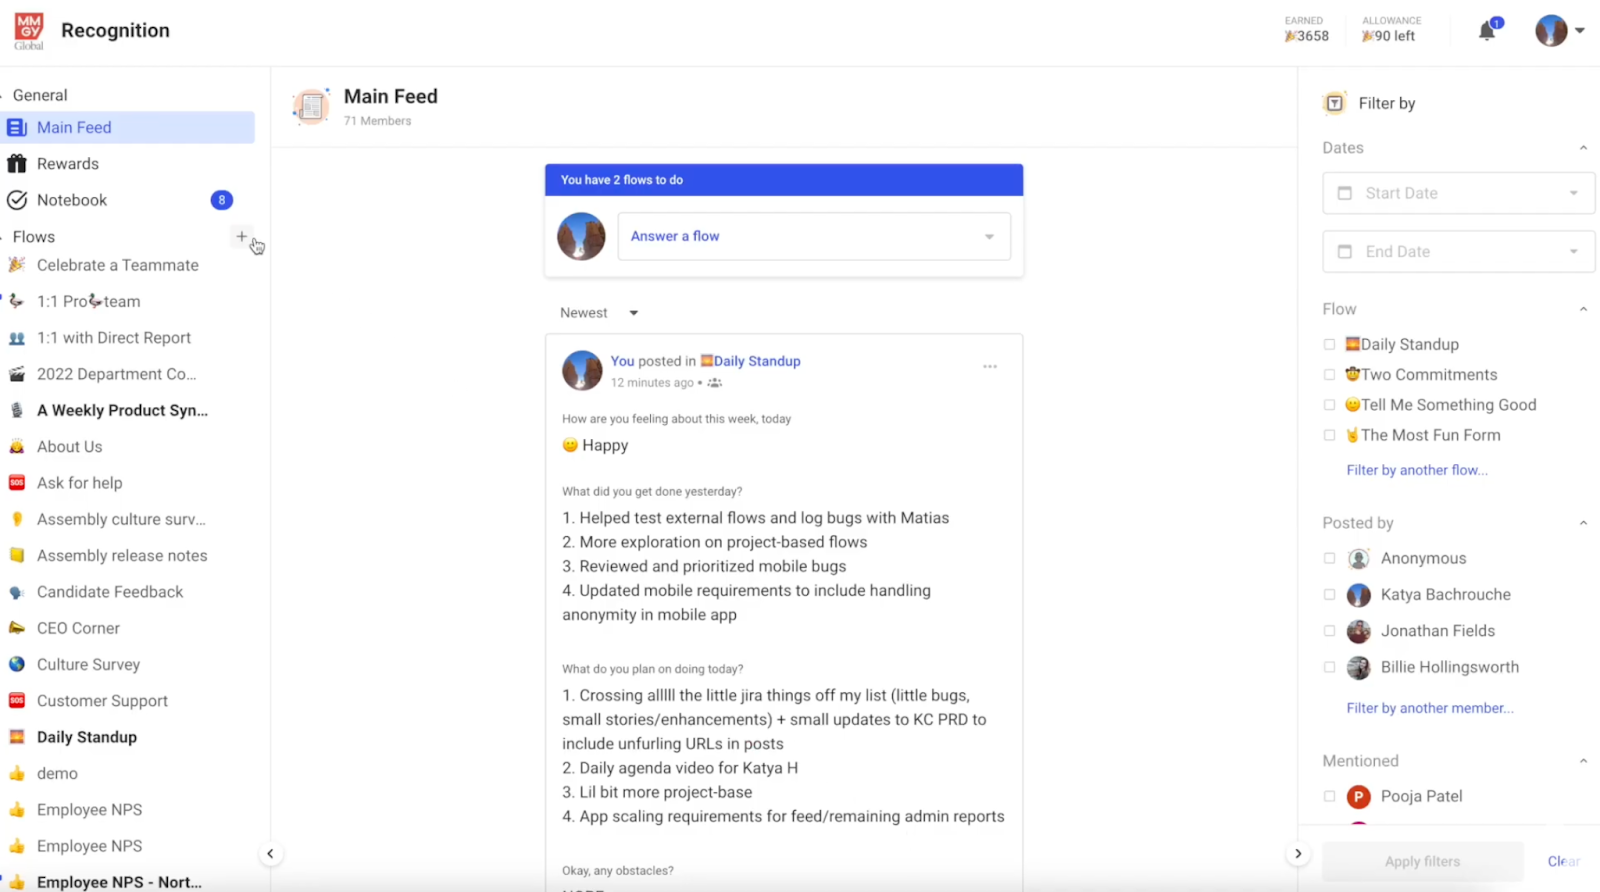Open the notification bell
The width and height of the screenshot is (1600, 892).
tap(1484, 31)
